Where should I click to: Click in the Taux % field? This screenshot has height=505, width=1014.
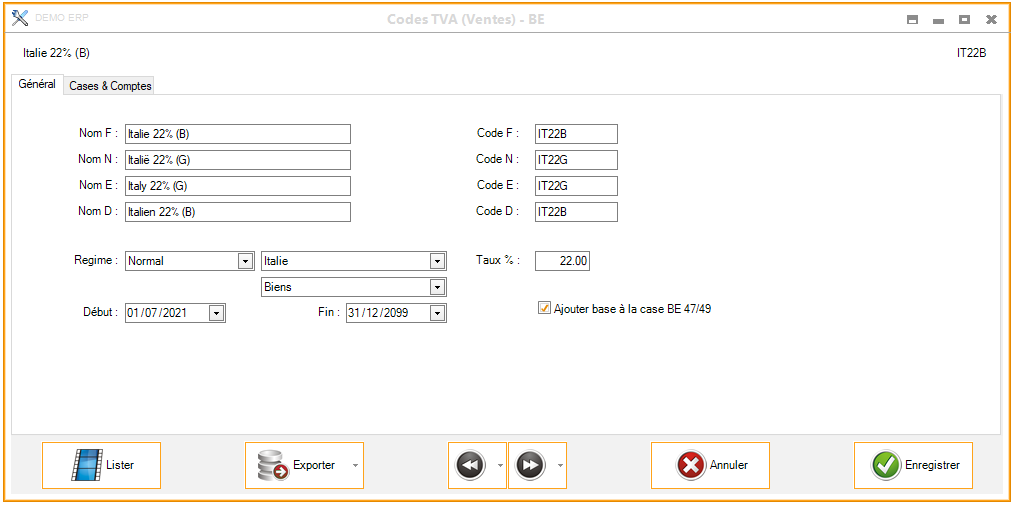562,261
